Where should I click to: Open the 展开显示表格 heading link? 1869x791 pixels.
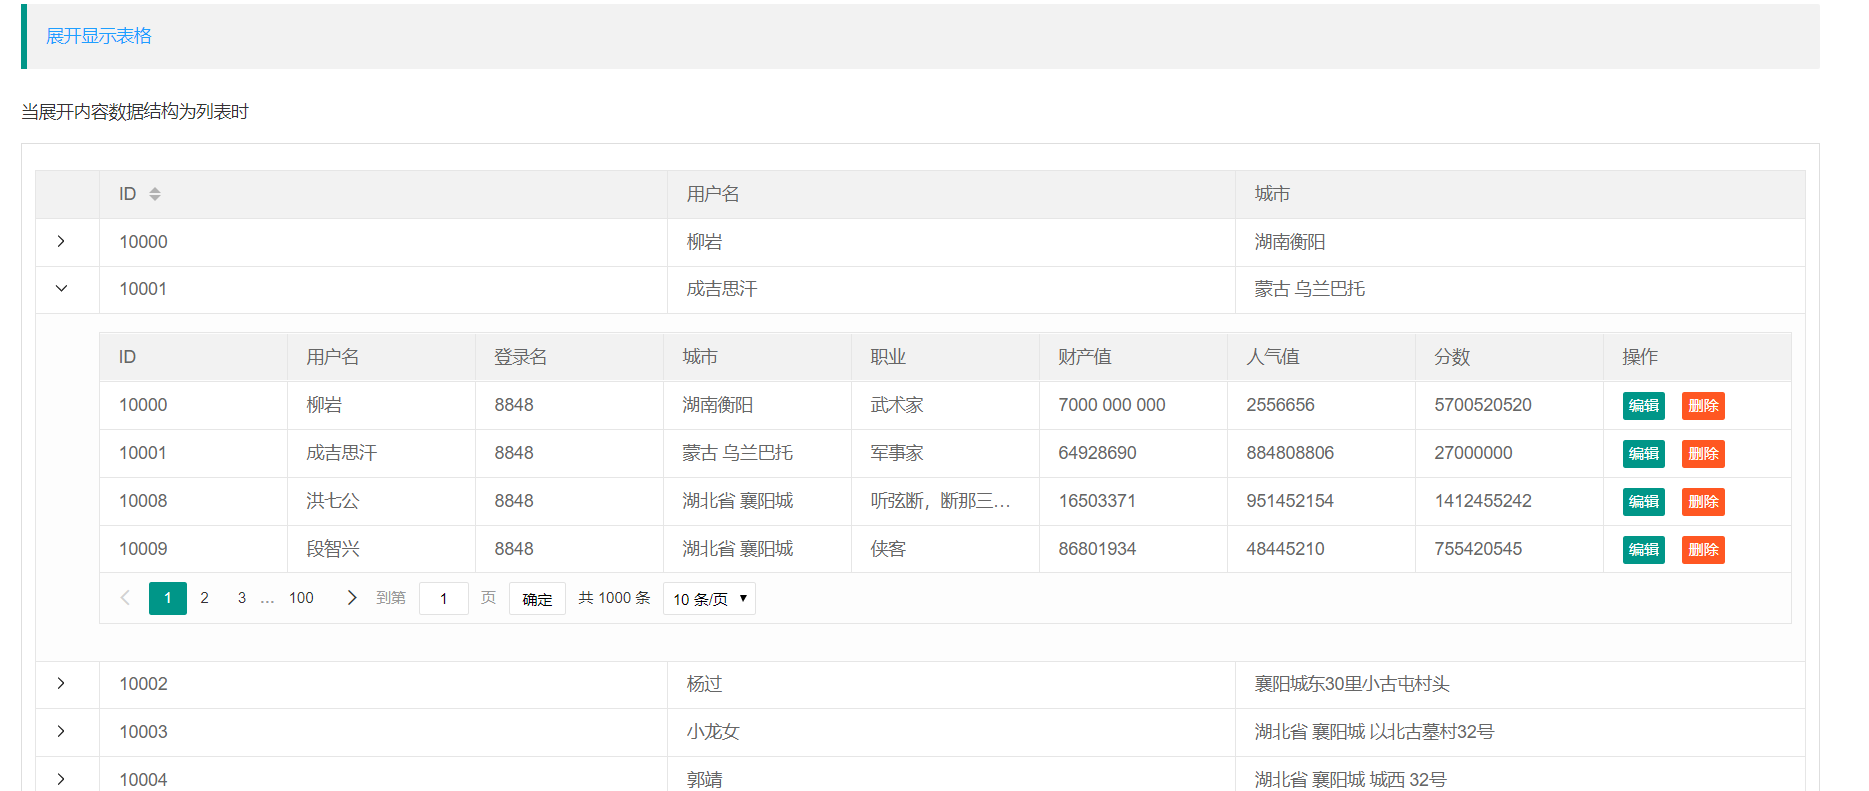click(x=99, y=36)
